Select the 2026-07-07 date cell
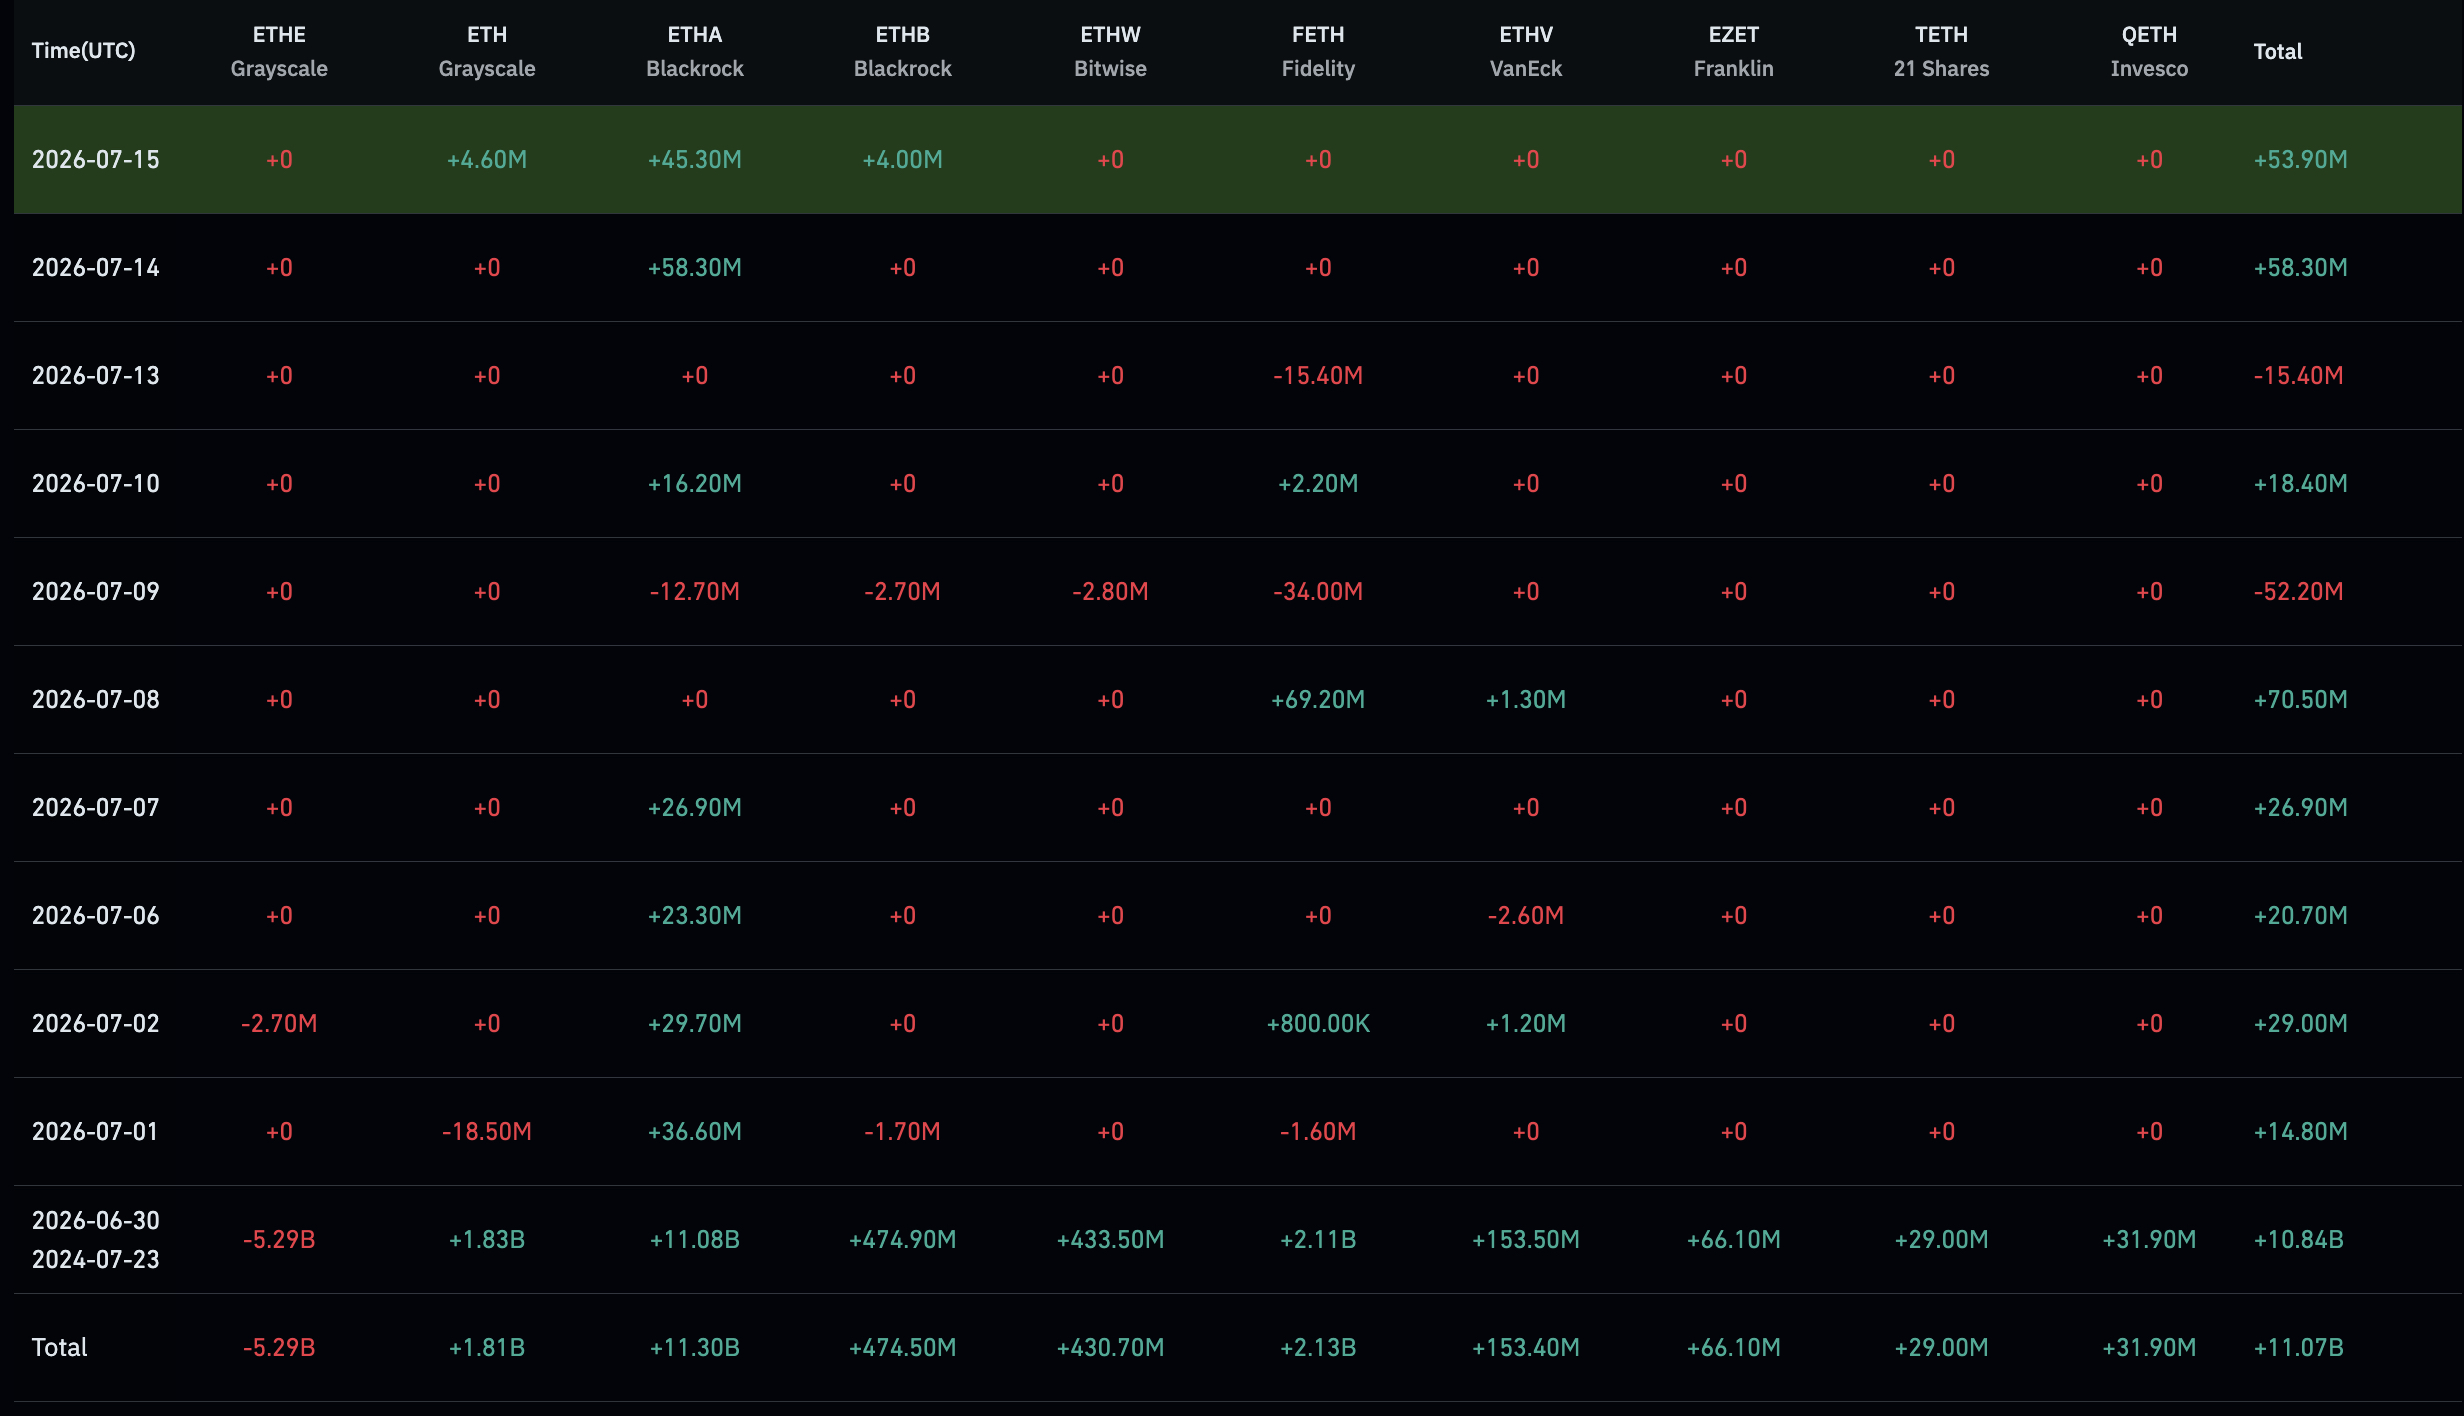Image resolution: width=2464 pixels, height=1416 pixels. [x=96, y=808]
